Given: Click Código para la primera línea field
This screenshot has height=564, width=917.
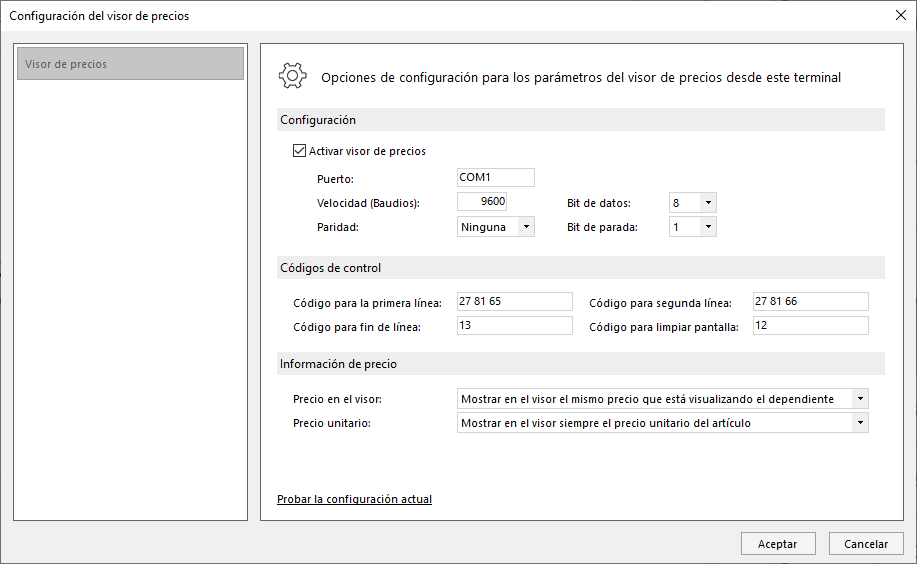Looking at the screenshot, I should pos(515,301).
